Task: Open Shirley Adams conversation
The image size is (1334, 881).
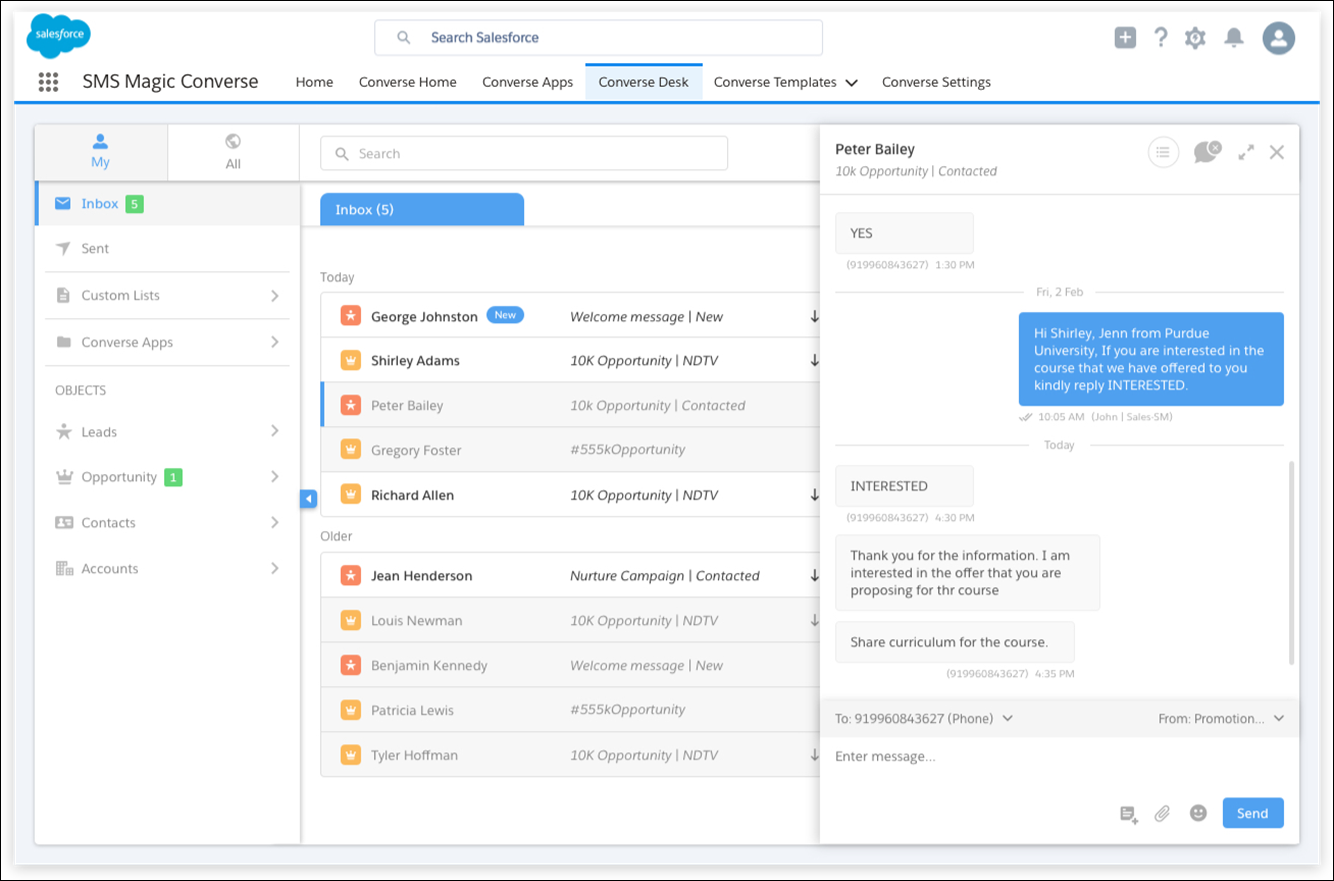Action: pyautogui.click(x=570, y=360)
